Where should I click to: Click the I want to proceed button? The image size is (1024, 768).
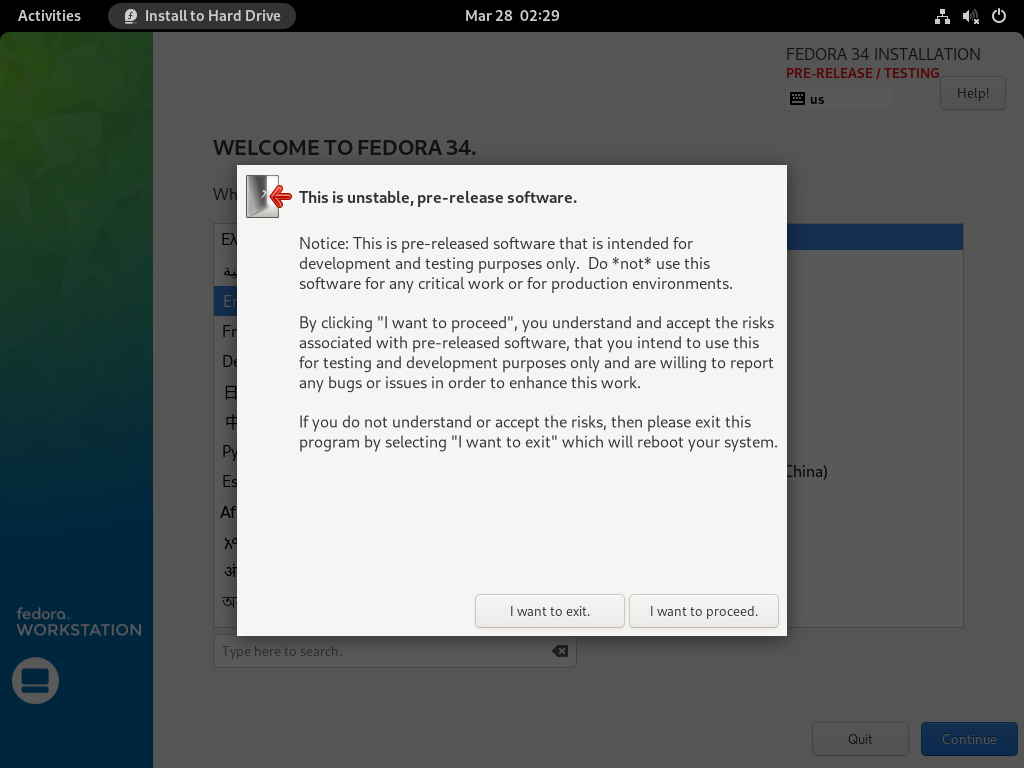point(703,611)
